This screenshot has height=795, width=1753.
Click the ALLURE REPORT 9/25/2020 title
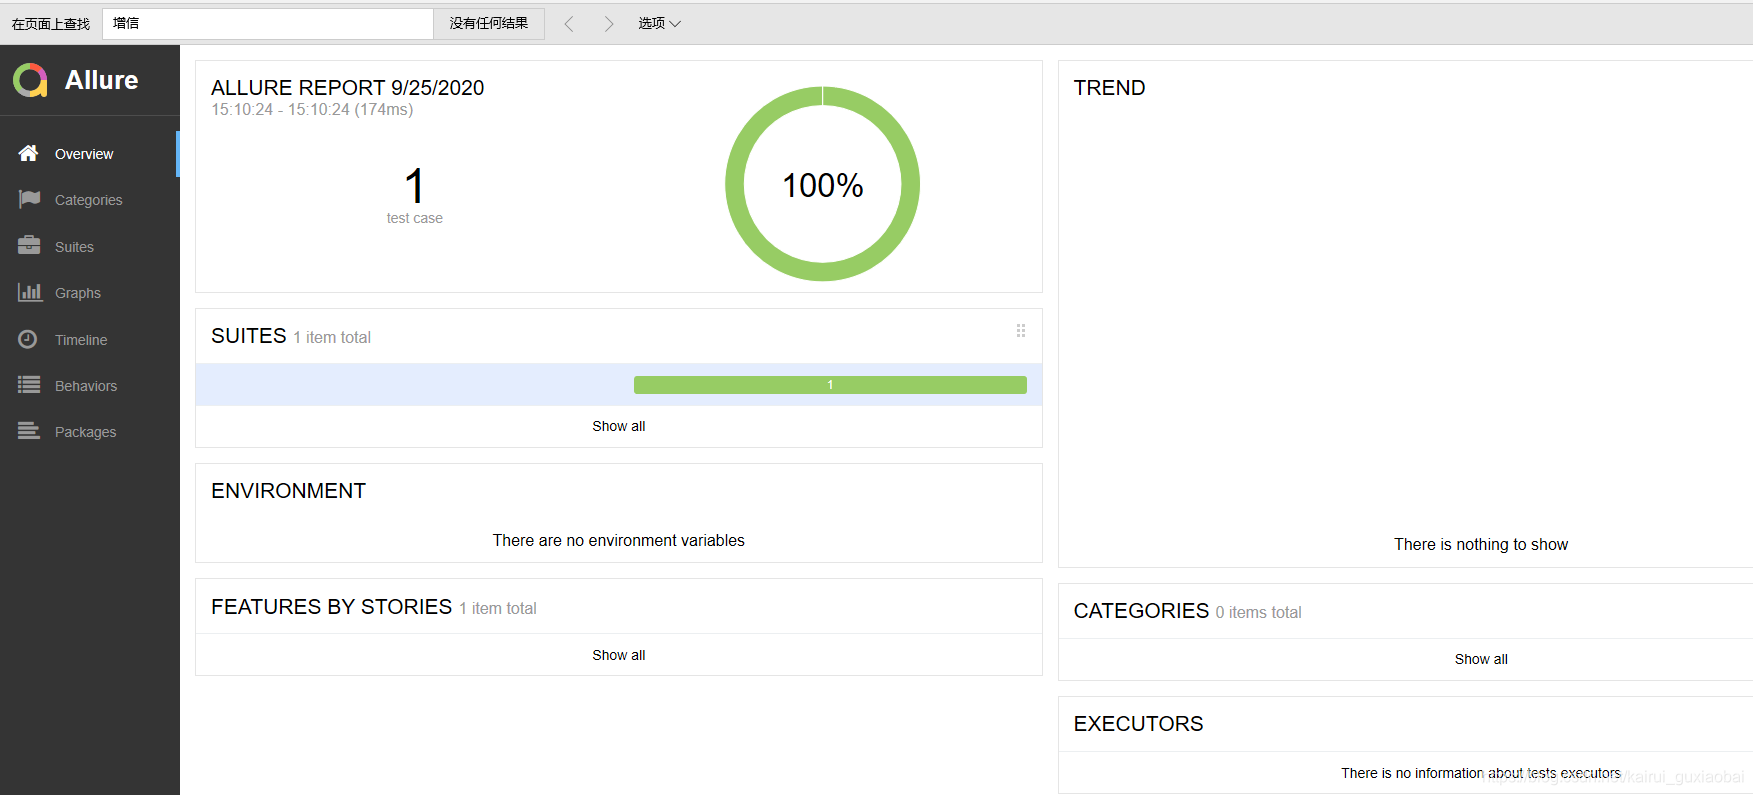347,88
